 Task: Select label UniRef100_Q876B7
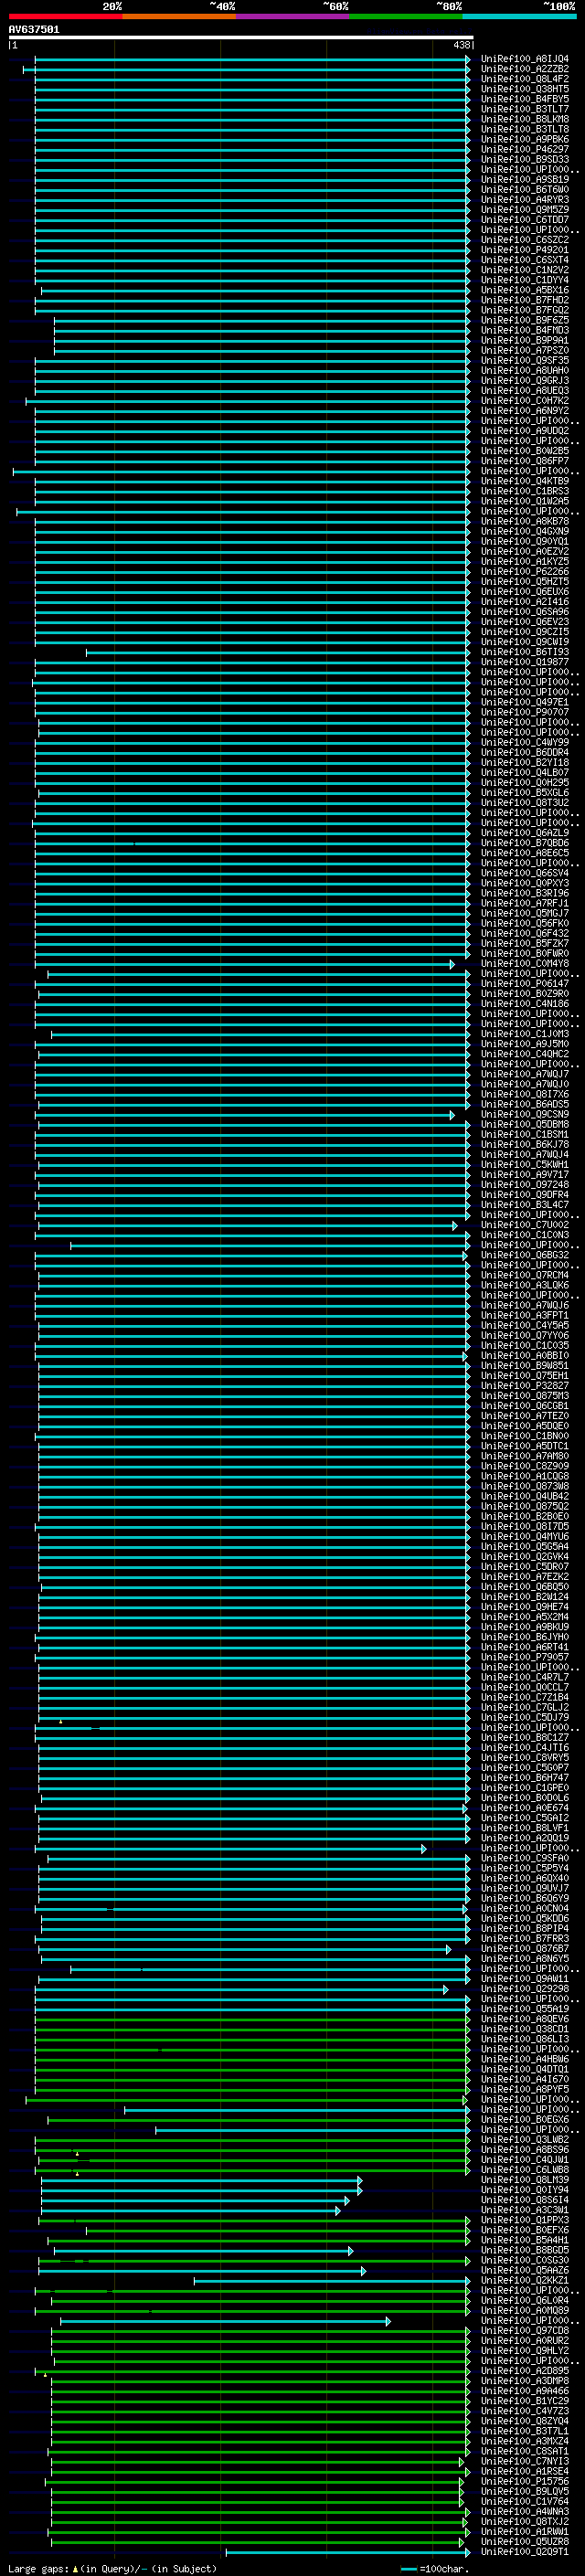[x=524, y=1948]
